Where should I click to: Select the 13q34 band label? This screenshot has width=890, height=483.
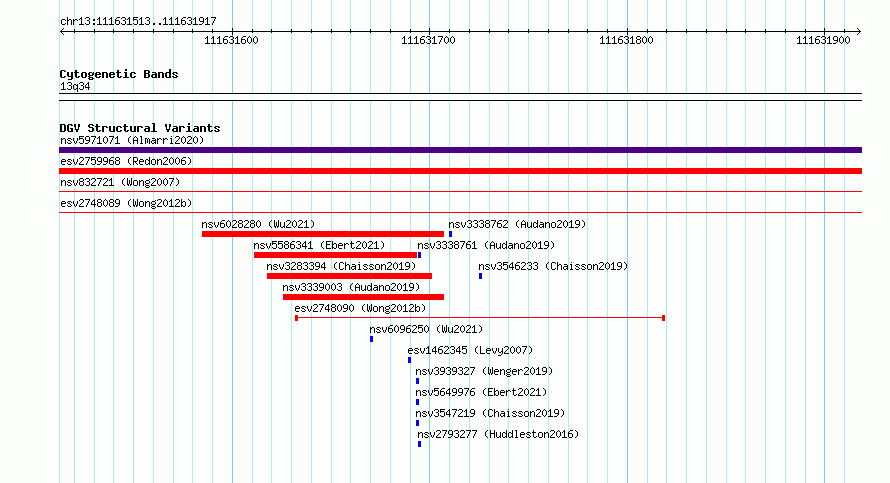coord(75,86)
